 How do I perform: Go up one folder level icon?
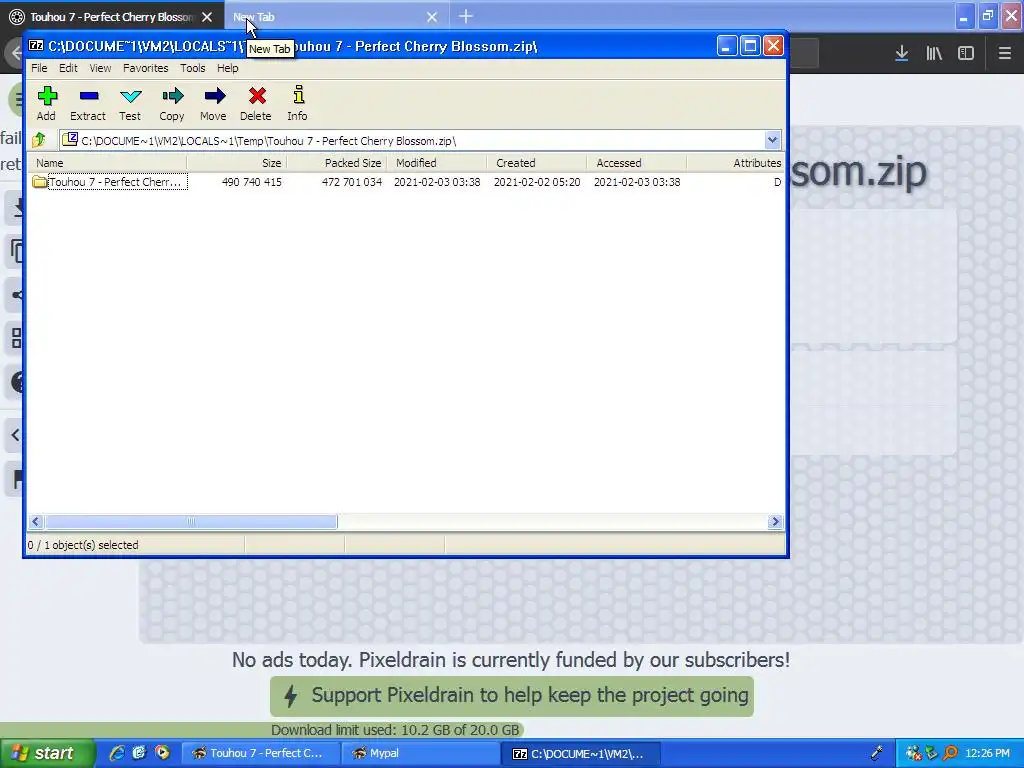click(39, 140)
